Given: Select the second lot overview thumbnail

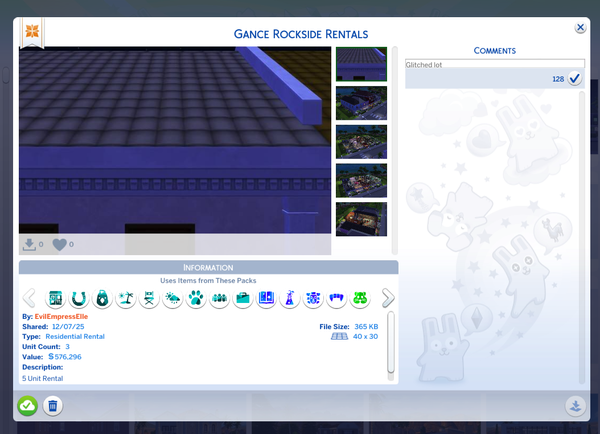Looking at the screenshot, I should click(361, 103).
